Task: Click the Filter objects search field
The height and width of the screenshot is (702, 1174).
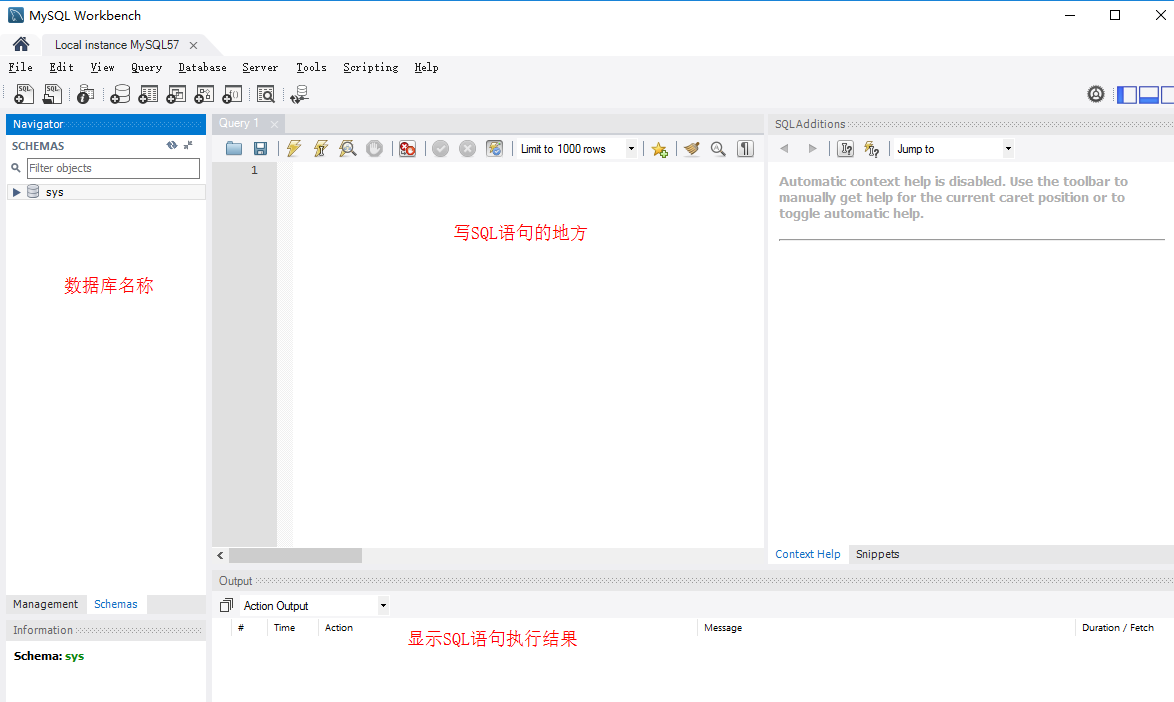Action: [113, 168]
